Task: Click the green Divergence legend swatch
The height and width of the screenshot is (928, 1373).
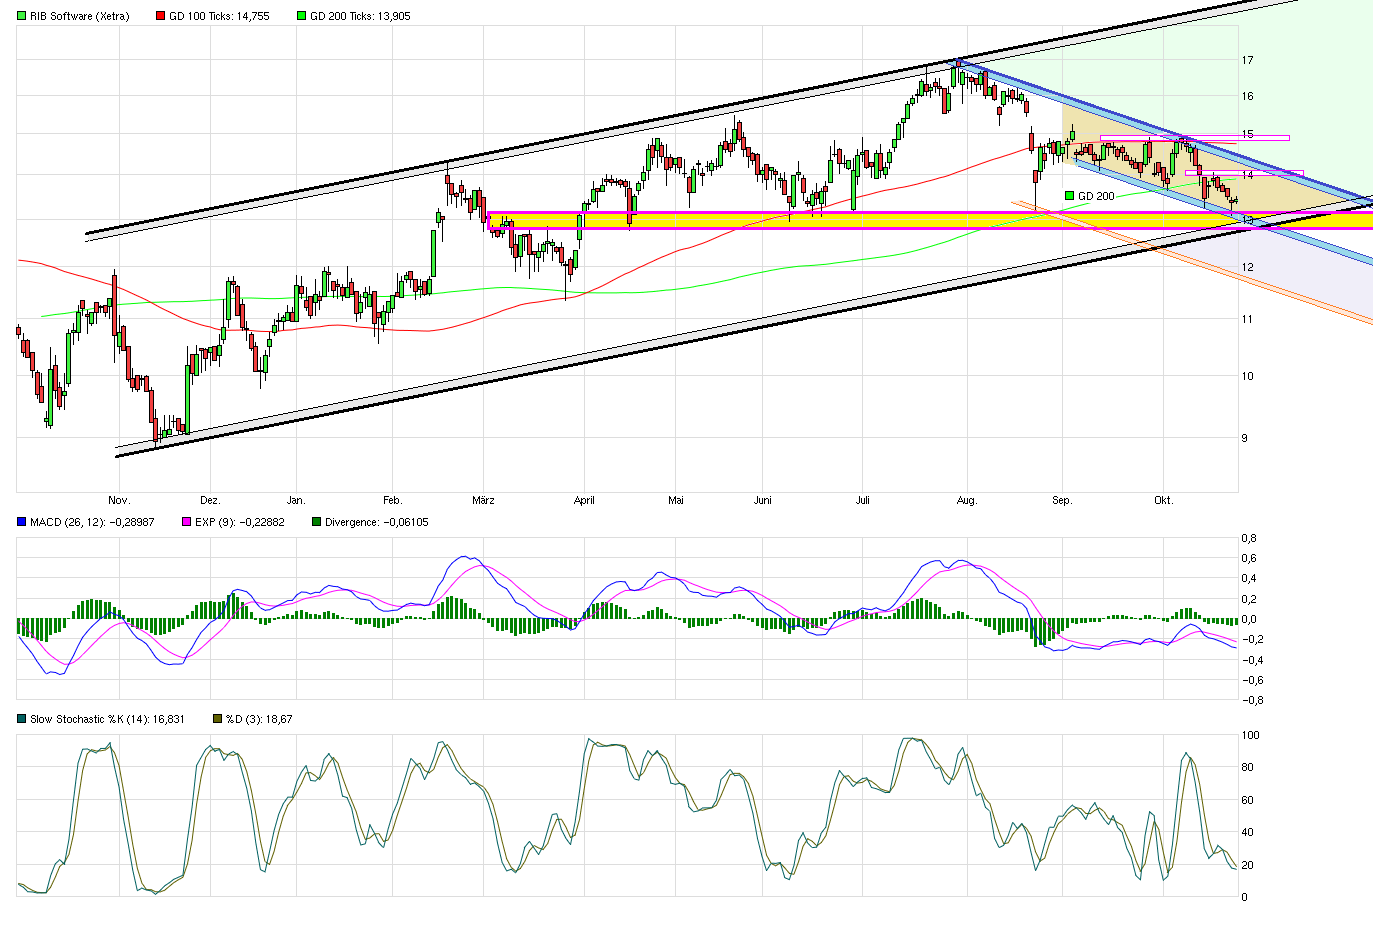Action: tap(317, 522)
